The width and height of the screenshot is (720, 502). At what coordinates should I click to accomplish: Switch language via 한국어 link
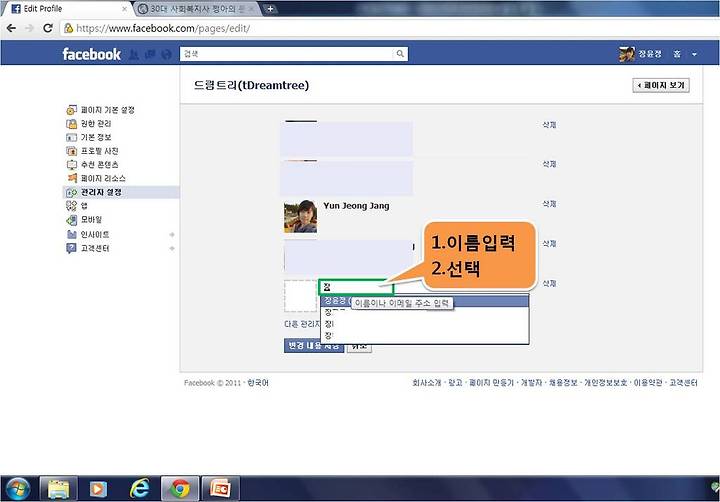[x=258, y=383]
